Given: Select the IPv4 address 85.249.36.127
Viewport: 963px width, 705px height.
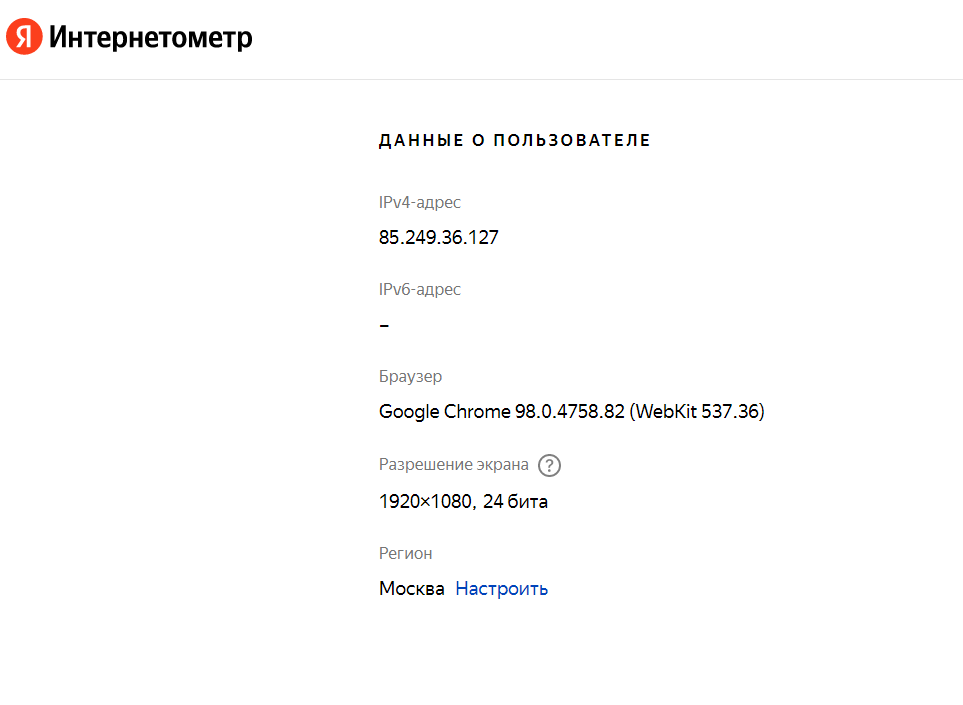Looking at the screenshot, I should point(439,237).
